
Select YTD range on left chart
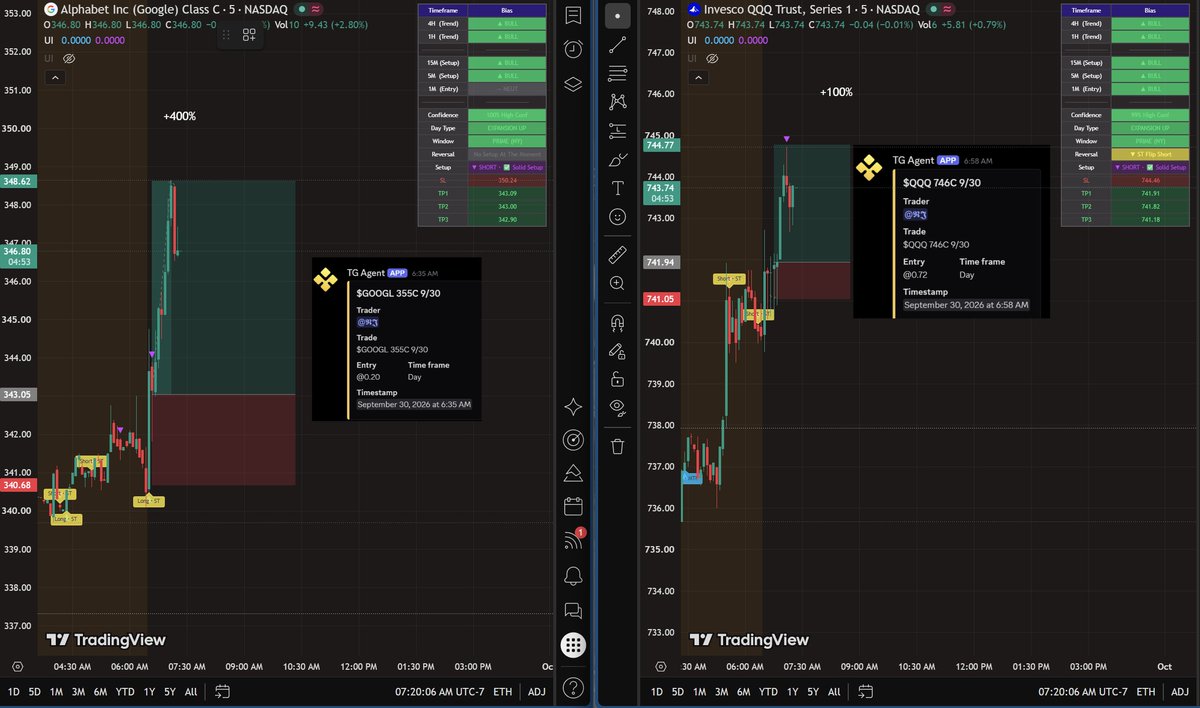[x=125, y=691]
